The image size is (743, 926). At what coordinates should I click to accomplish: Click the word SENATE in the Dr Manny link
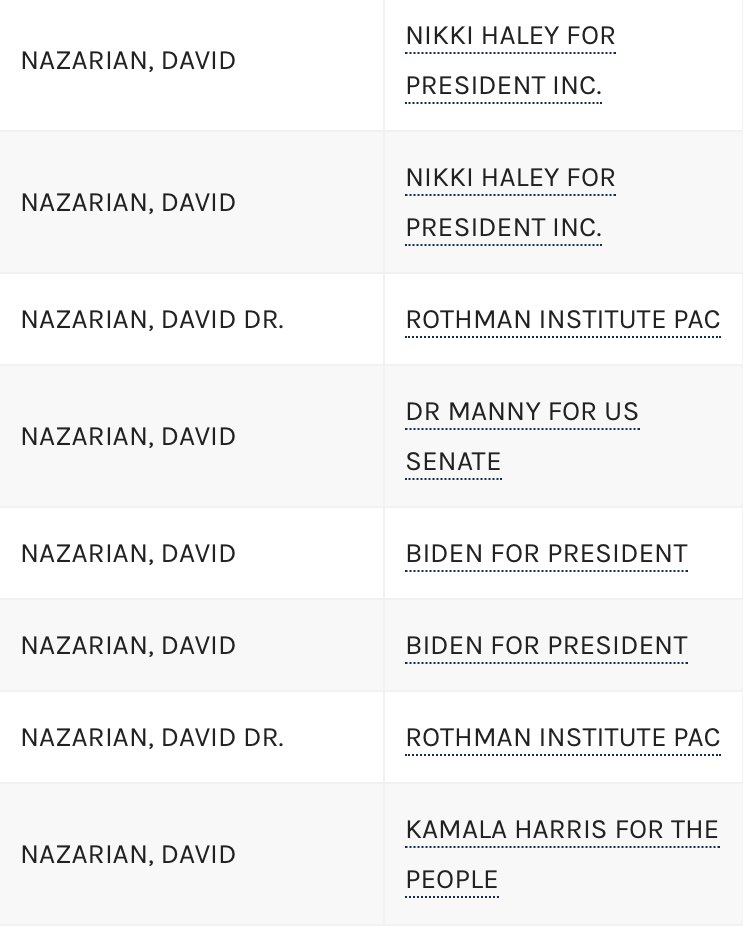pos(453,462)
